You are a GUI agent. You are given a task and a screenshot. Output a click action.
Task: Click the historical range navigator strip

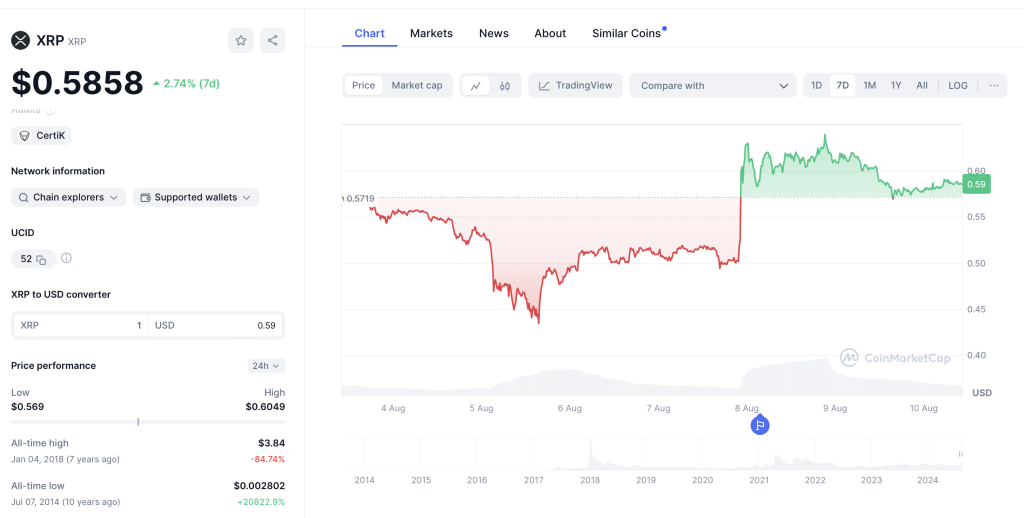[652, 455]
